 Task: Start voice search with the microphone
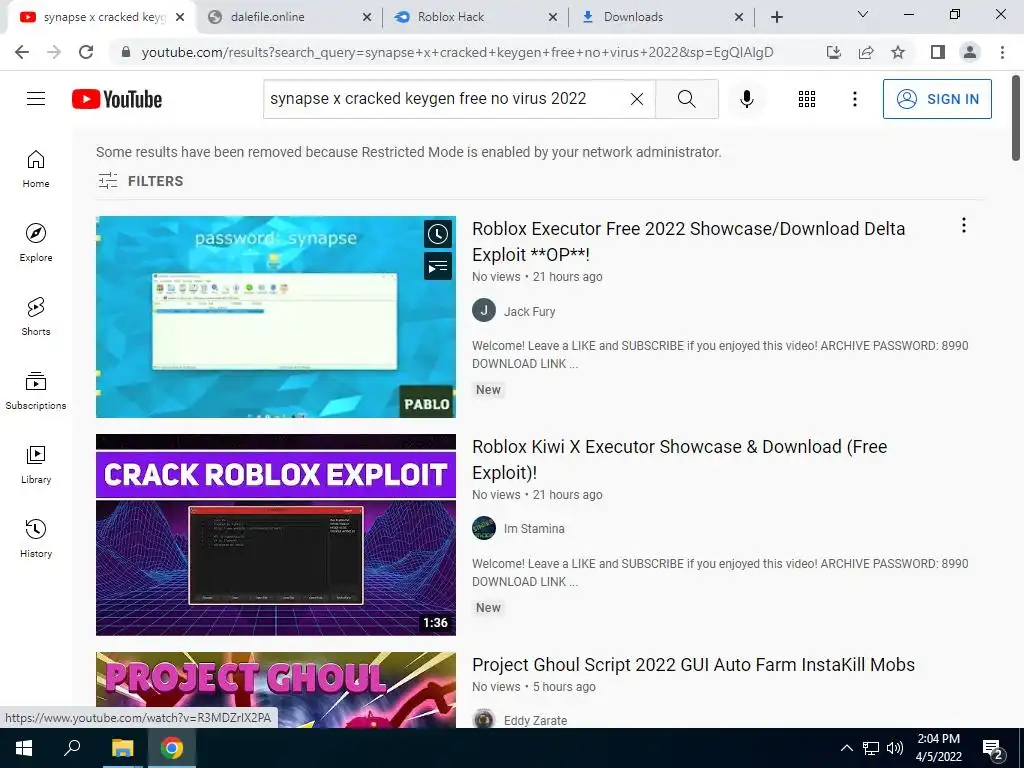coord(746,99)
